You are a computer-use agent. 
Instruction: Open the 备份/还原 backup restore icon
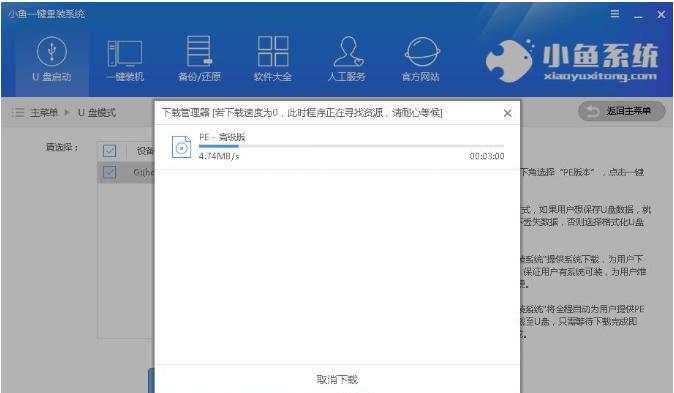[x=199, y=59]
